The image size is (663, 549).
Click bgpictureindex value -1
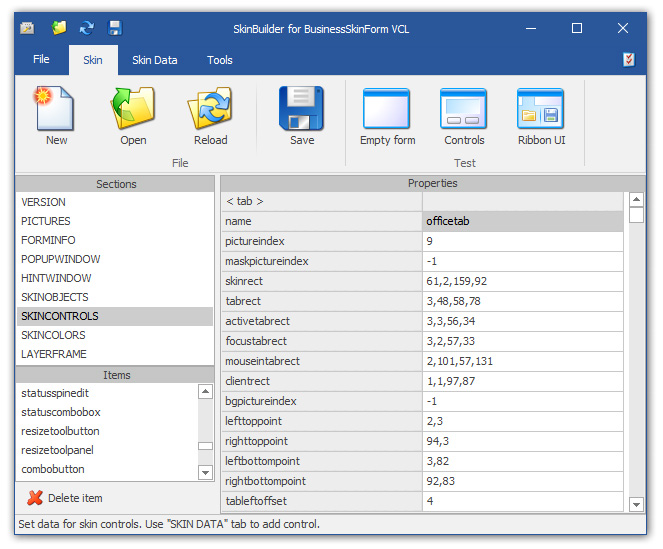(523, 401)
